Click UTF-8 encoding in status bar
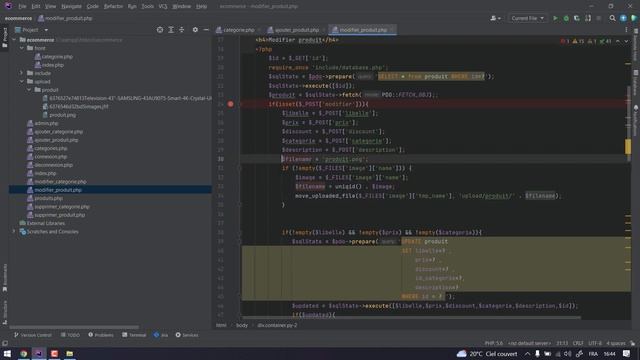 click(595, 343)
